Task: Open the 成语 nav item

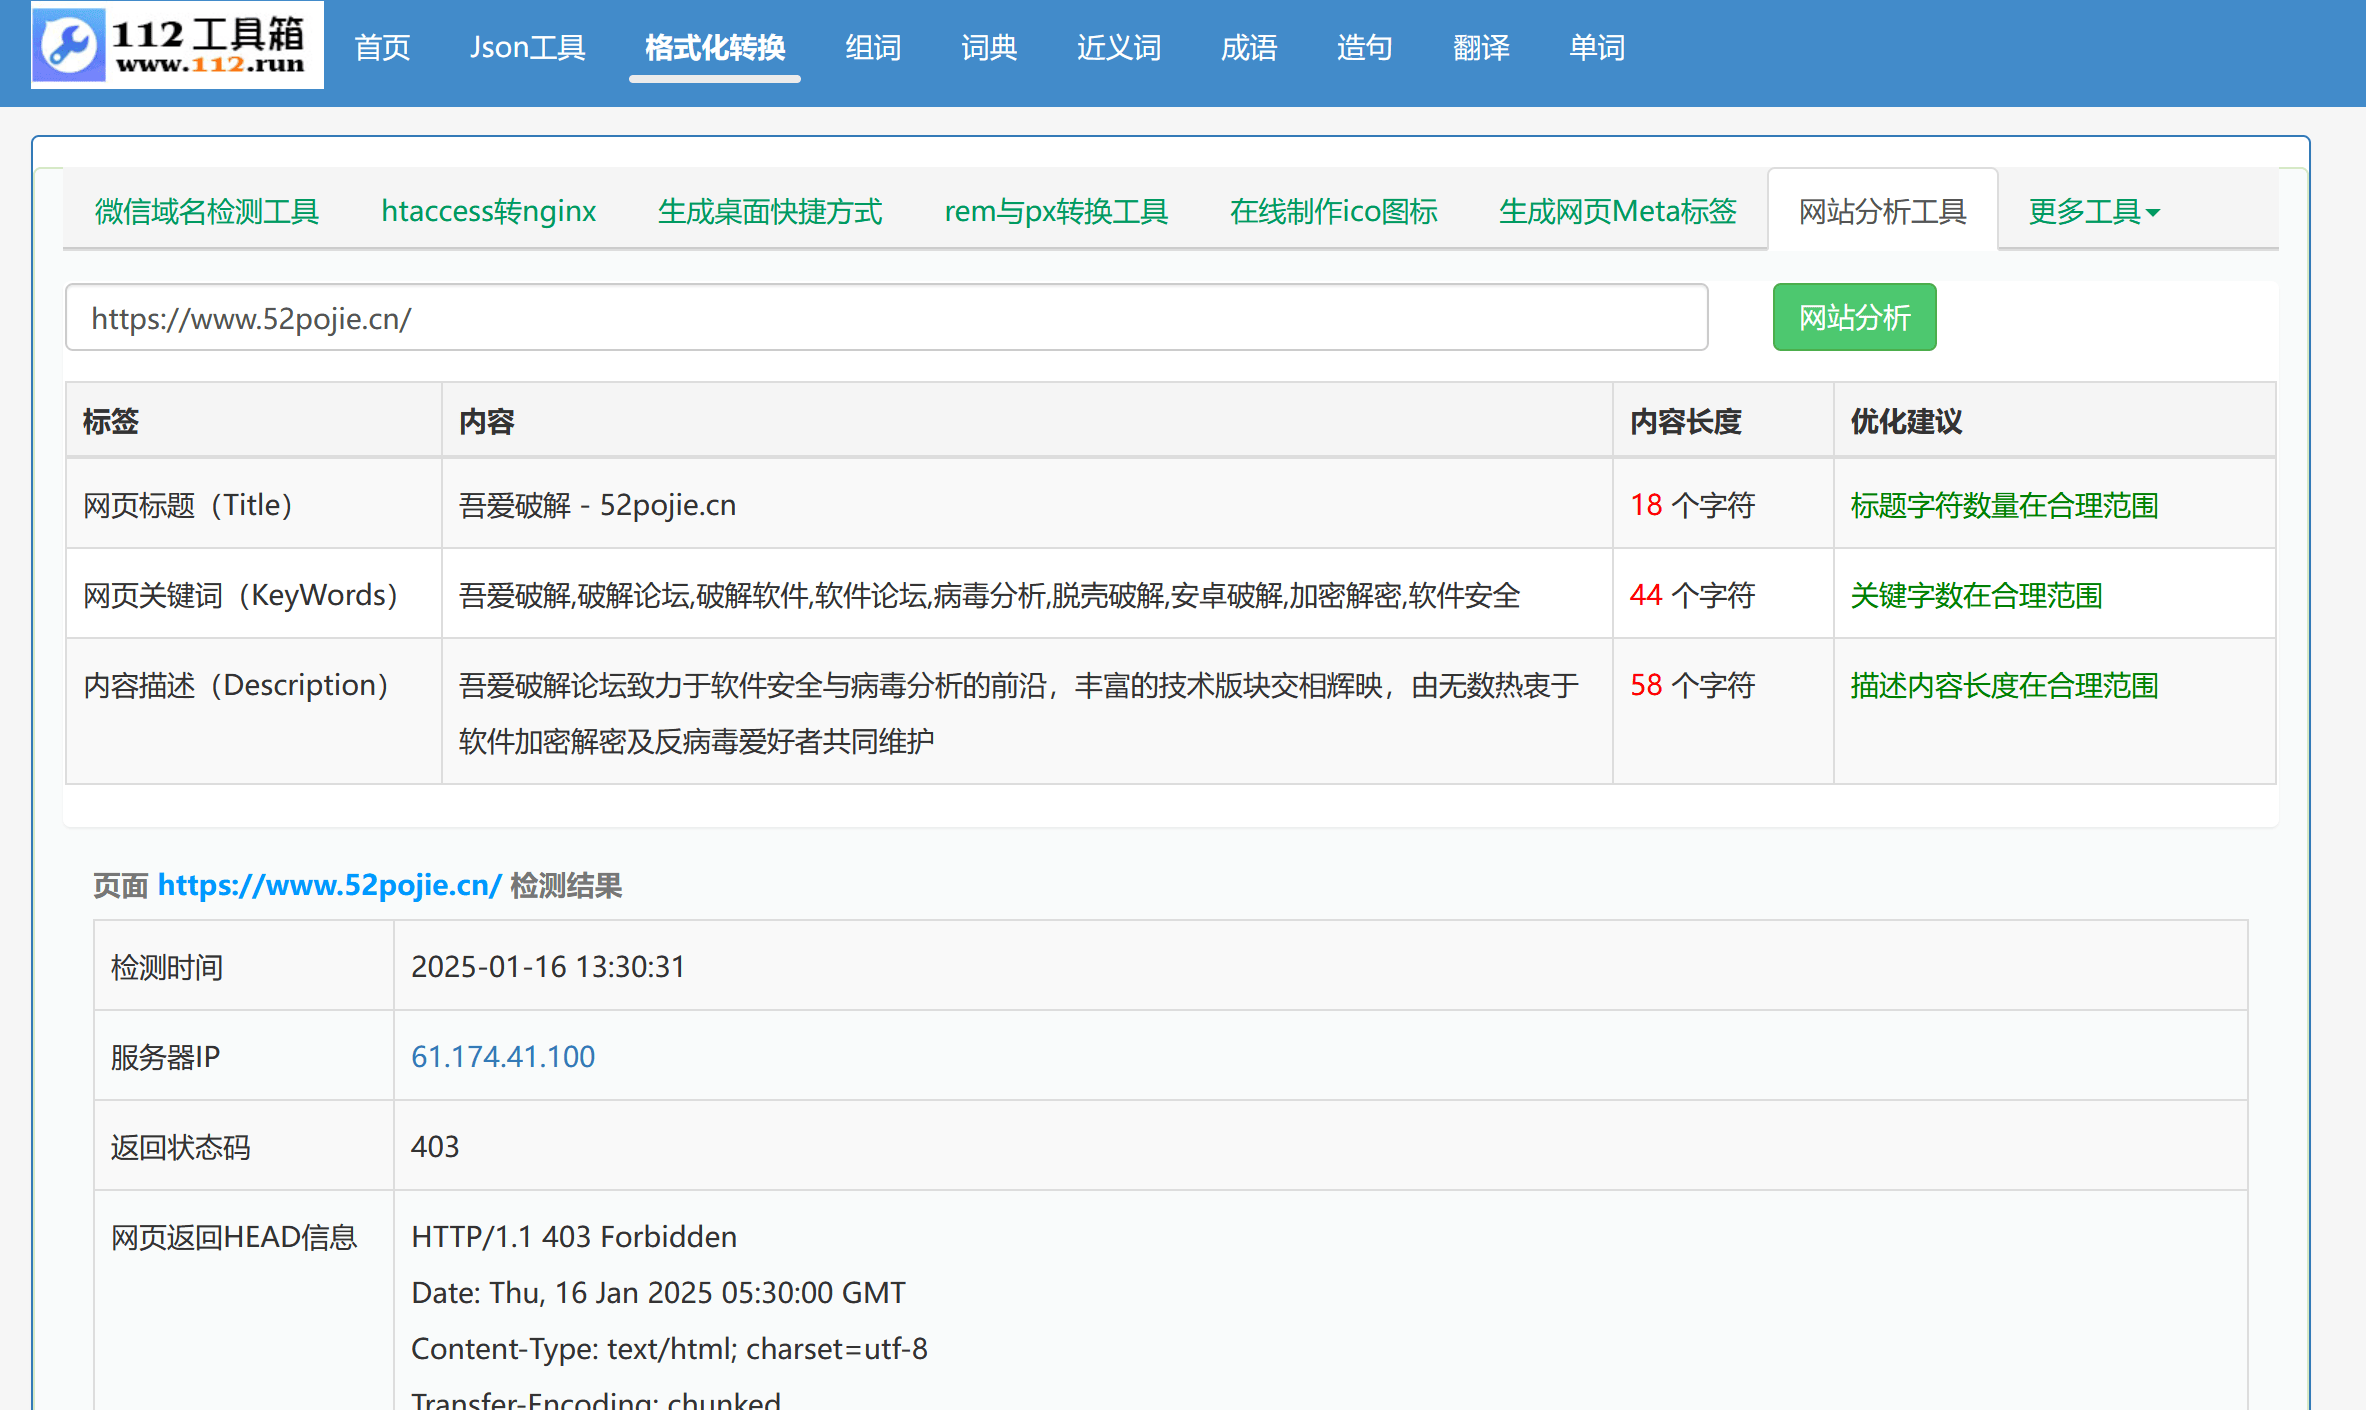Action: coord(1249,47)
